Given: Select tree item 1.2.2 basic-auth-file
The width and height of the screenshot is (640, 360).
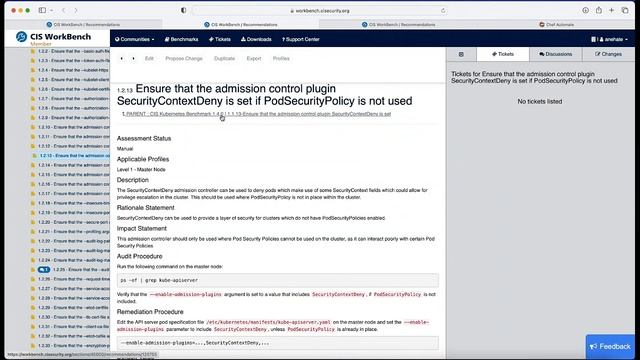Looking at the screenshot, I should click(74, 51).
